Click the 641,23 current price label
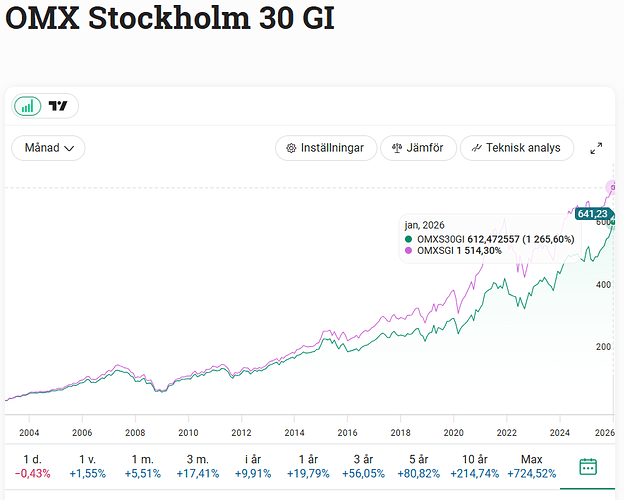624x500 pixels. [x=592, y=213]
